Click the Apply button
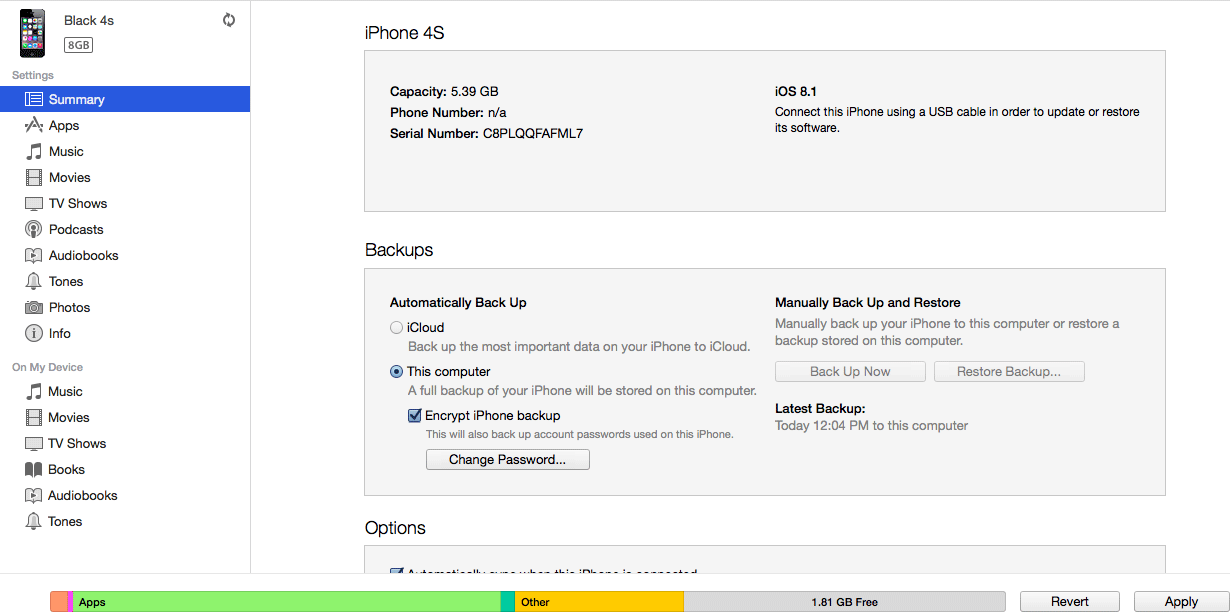 pos(1181,602)
